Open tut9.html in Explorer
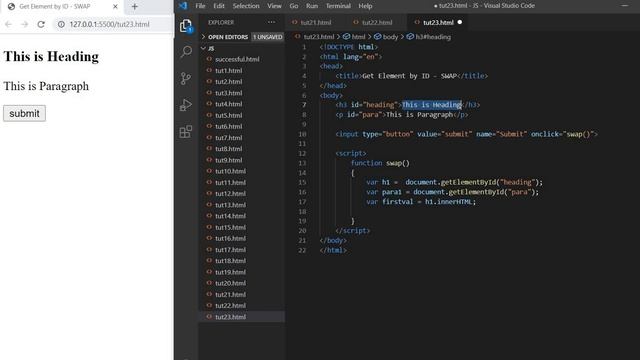The width and height of the screenshot is (640, 360). [242, 160]
